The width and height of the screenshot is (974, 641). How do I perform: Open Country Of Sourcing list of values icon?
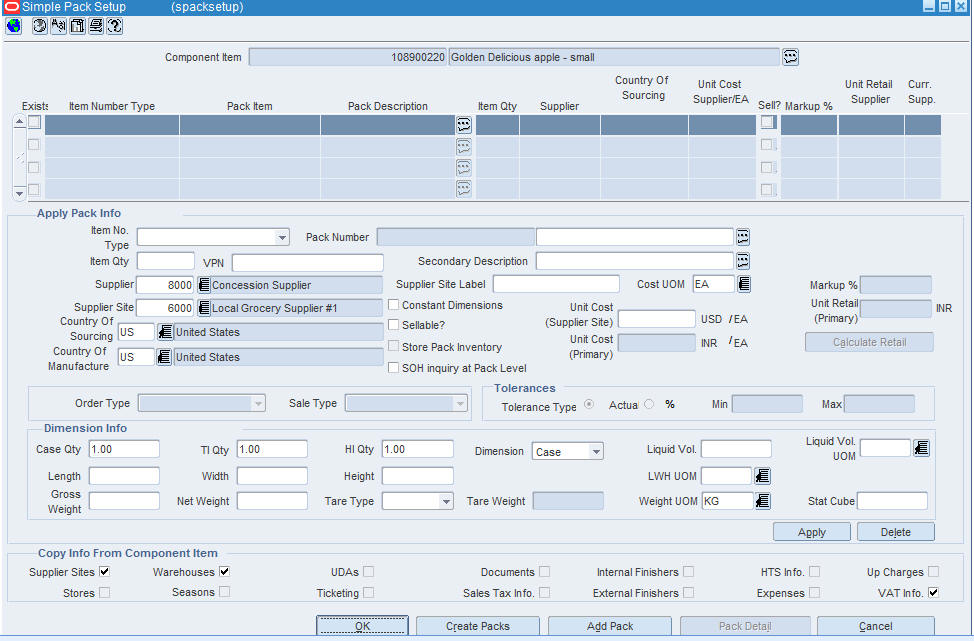point(164,332)
